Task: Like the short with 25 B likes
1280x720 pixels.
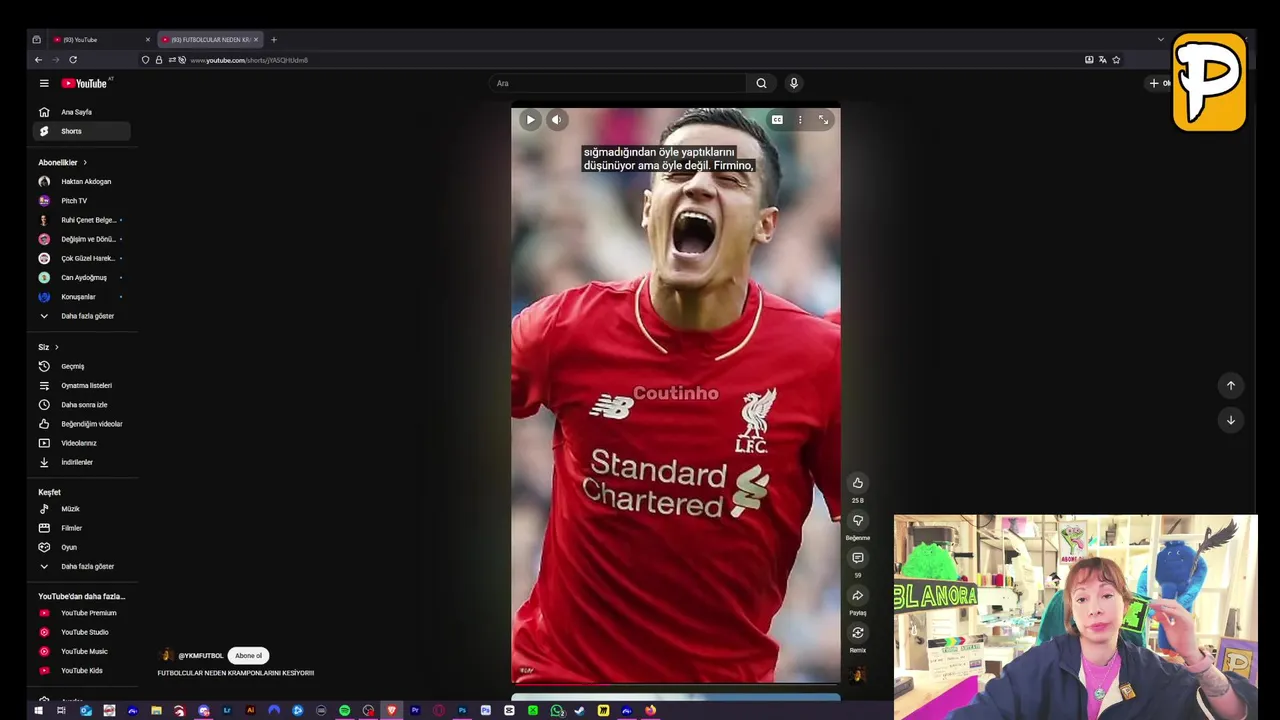Action: 858,483
